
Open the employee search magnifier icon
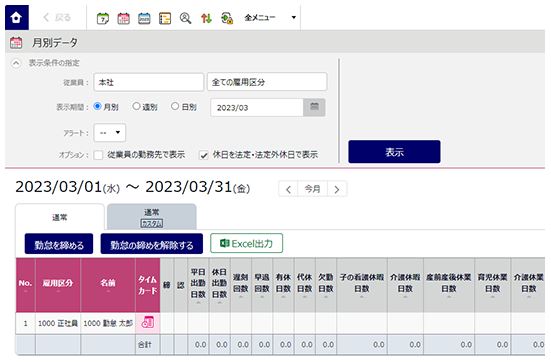click(186, 18)
